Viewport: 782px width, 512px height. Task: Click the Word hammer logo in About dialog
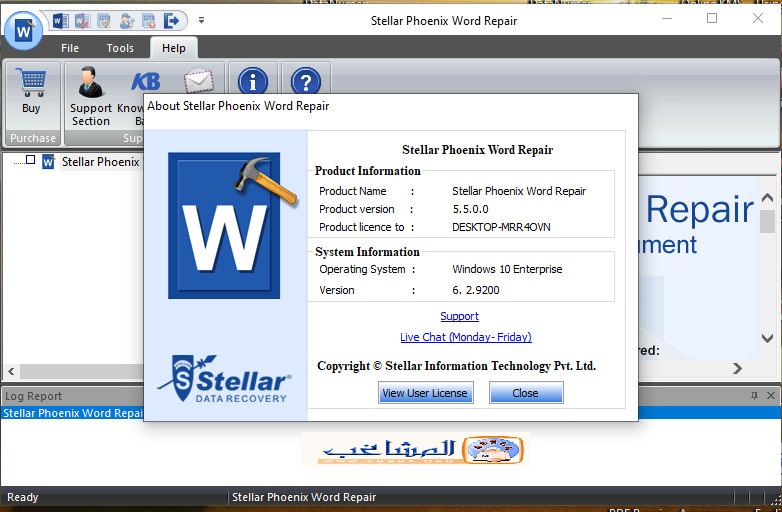point(232,227)
